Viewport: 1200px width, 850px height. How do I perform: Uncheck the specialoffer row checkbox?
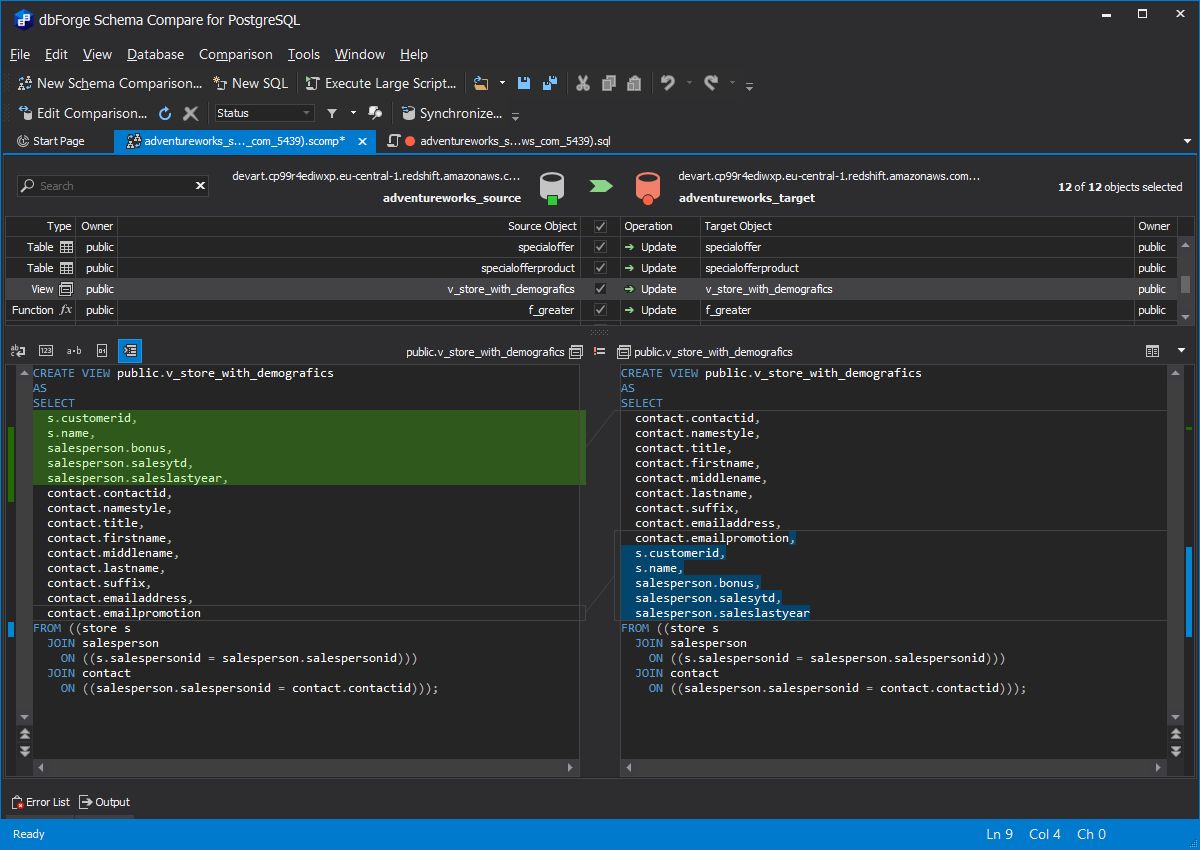(598, 247)
